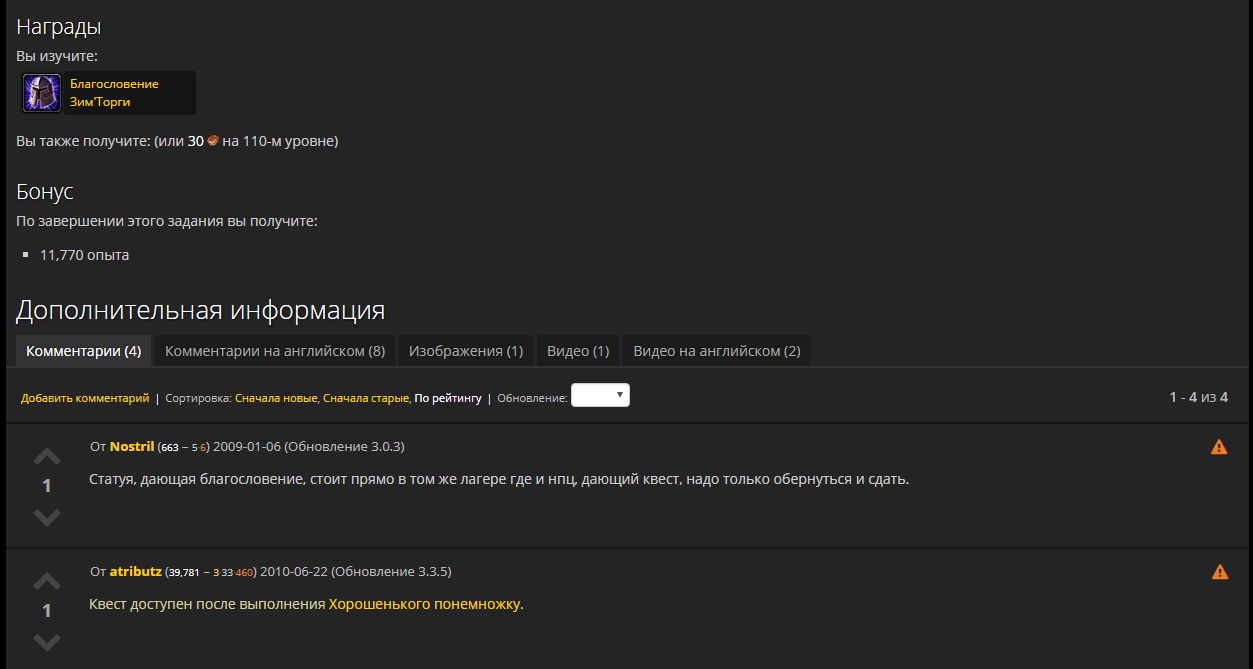Open Комментарии на английском (8) tab

(275, 351)
